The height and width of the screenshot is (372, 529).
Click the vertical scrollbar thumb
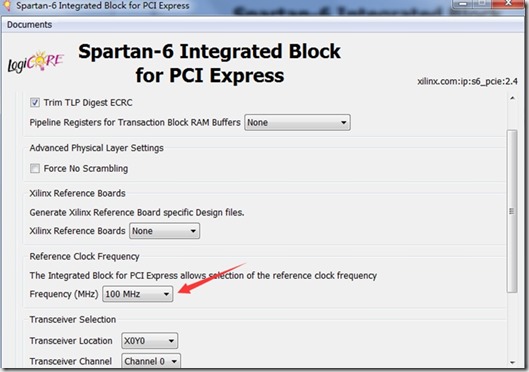(512, 211)
